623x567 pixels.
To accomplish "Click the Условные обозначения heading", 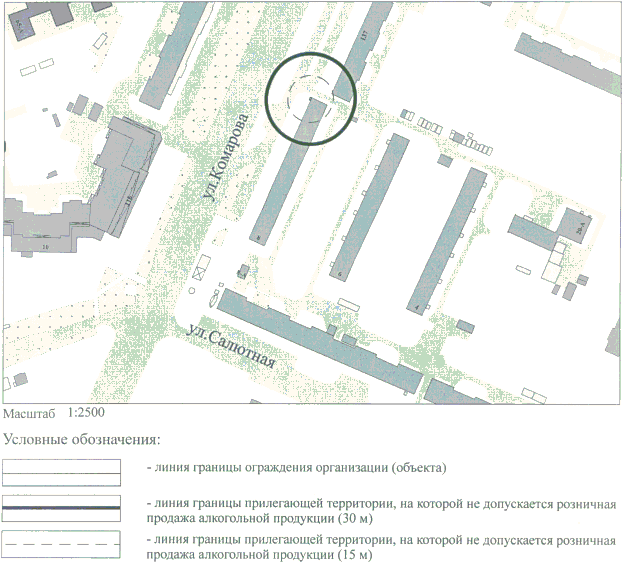I will pos(82,438).
